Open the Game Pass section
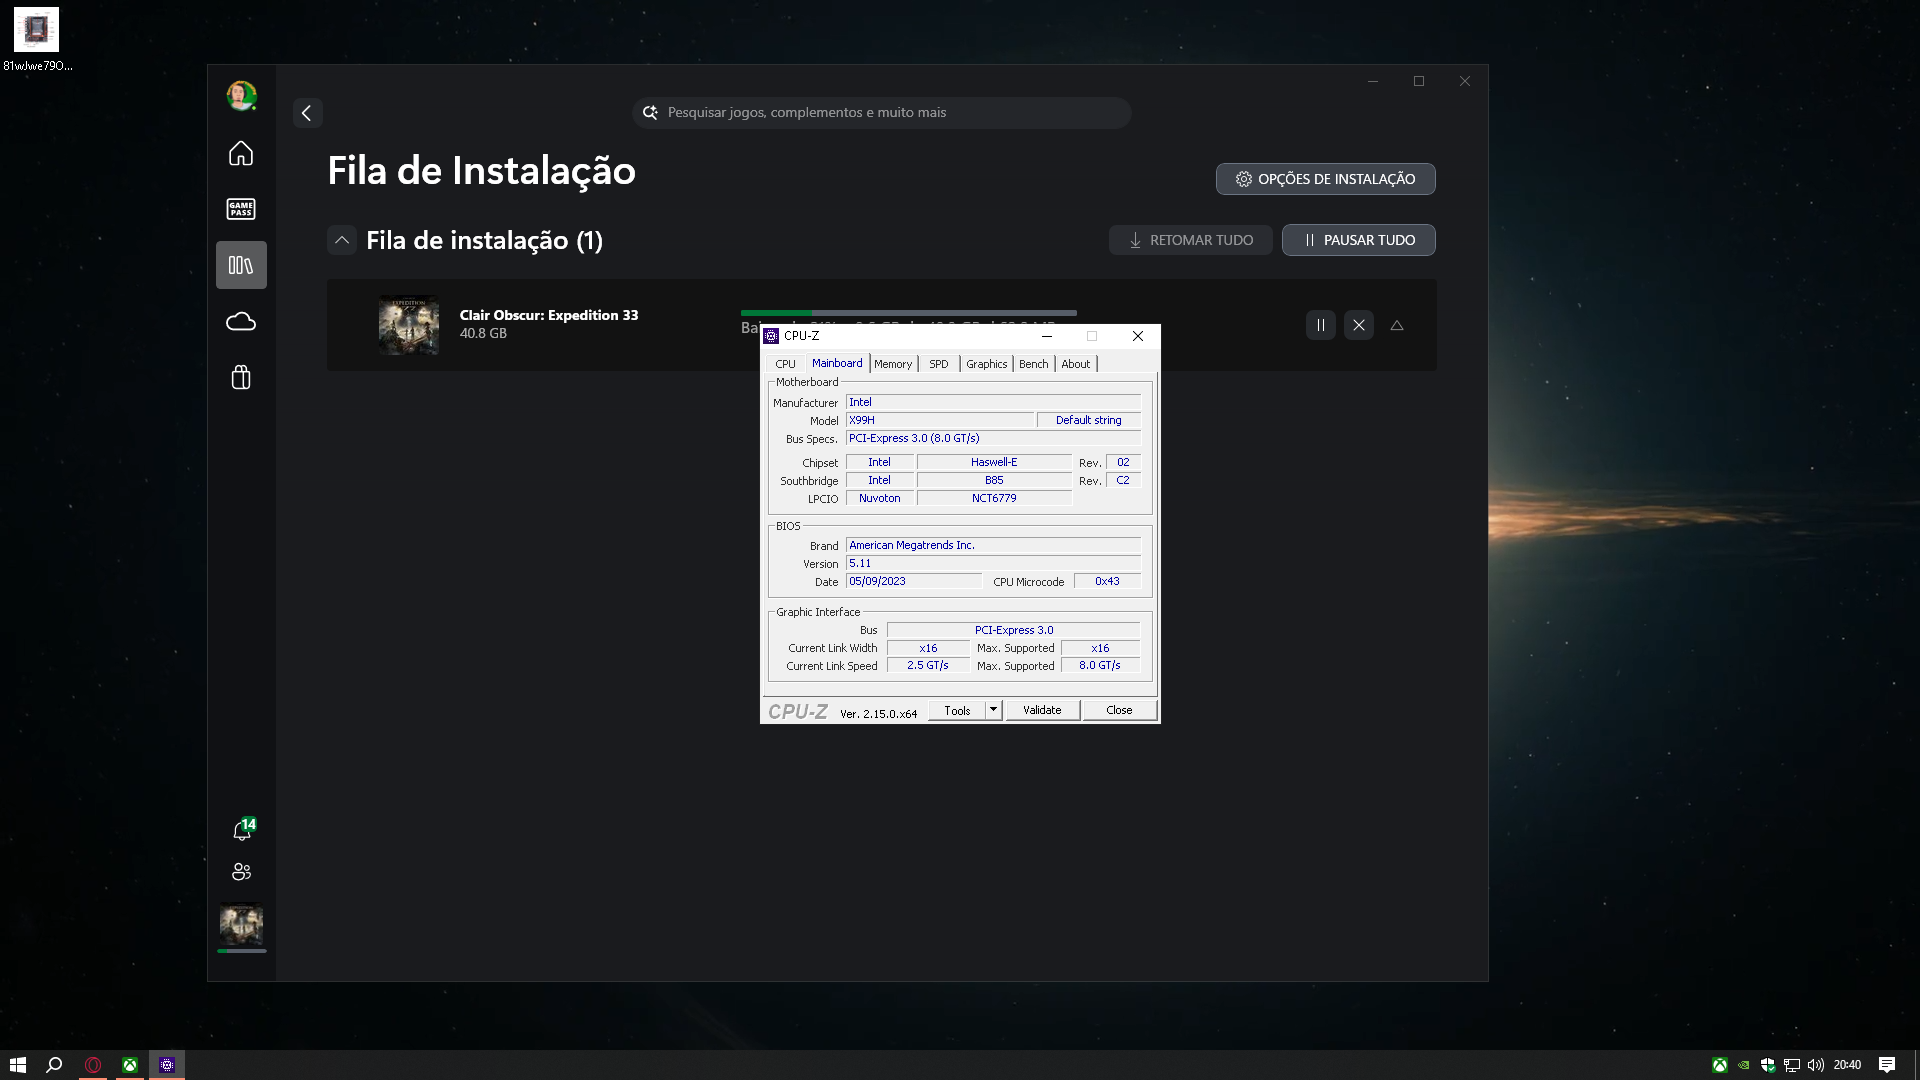 tap(241, 209)
